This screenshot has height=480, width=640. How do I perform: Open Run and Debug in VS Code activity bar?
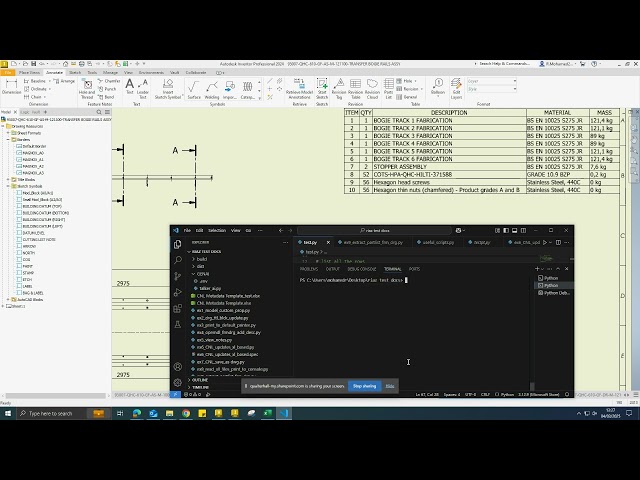pos(178,292)
